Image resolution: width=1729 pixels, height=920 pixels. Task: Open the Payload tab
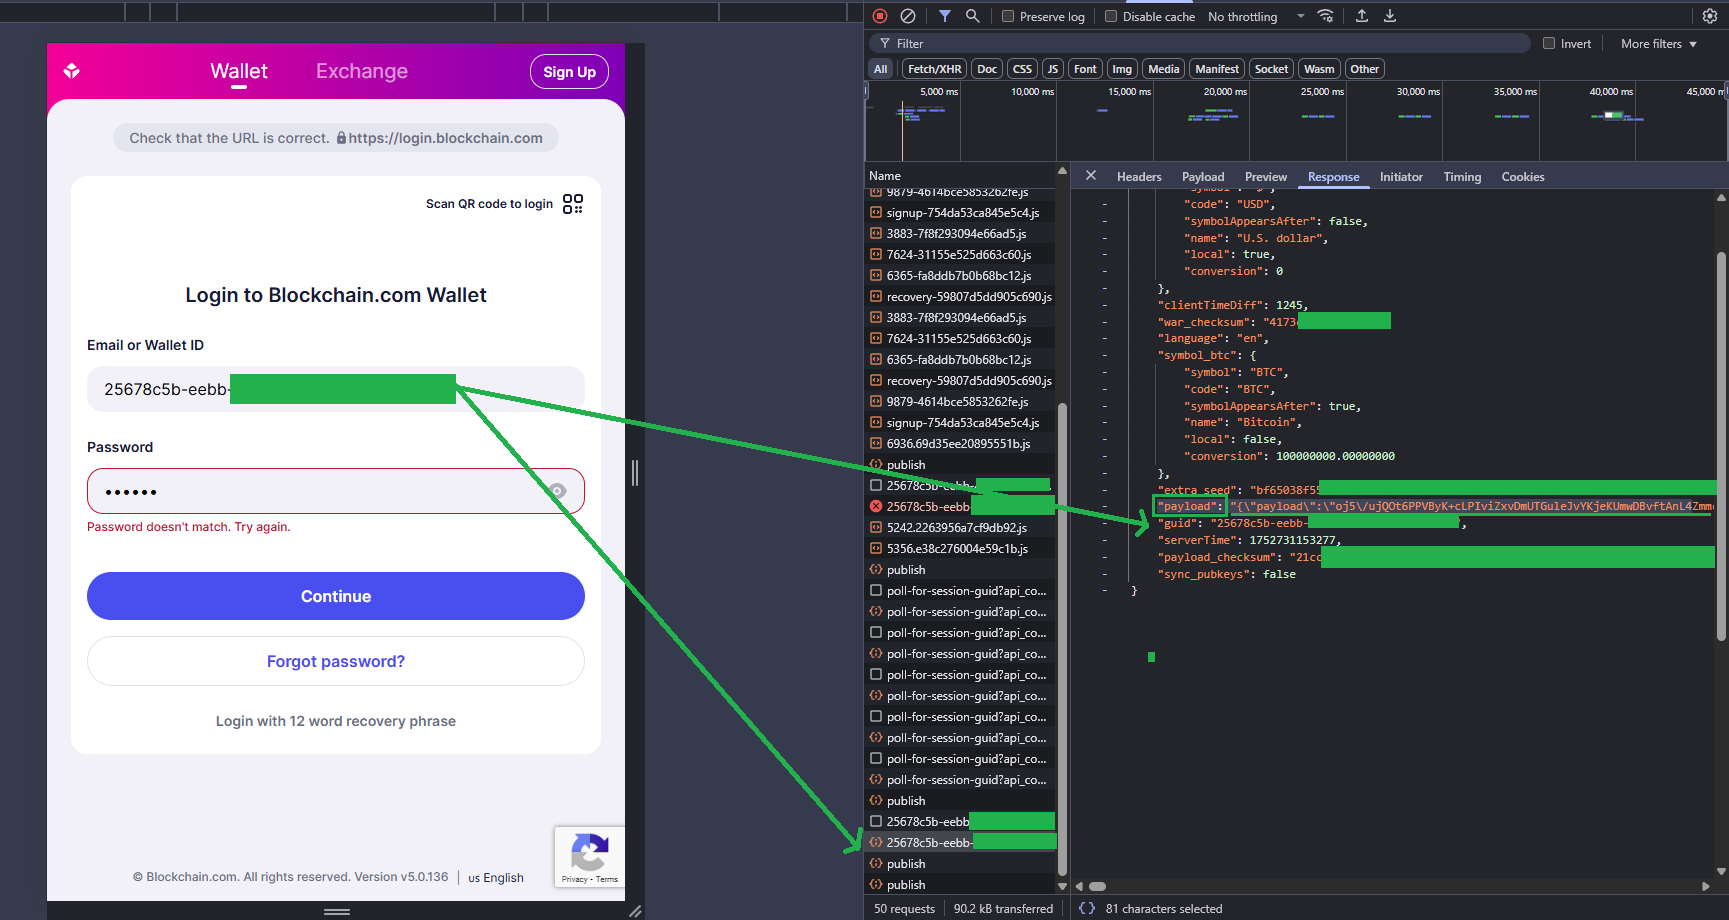(1203, 177)
